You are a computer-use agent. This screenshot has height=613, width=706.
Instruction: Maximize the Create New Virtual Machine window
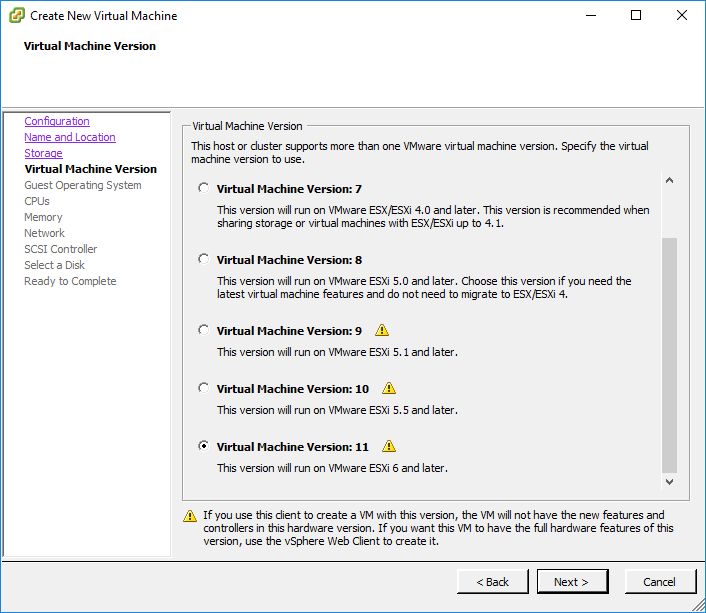636,15
